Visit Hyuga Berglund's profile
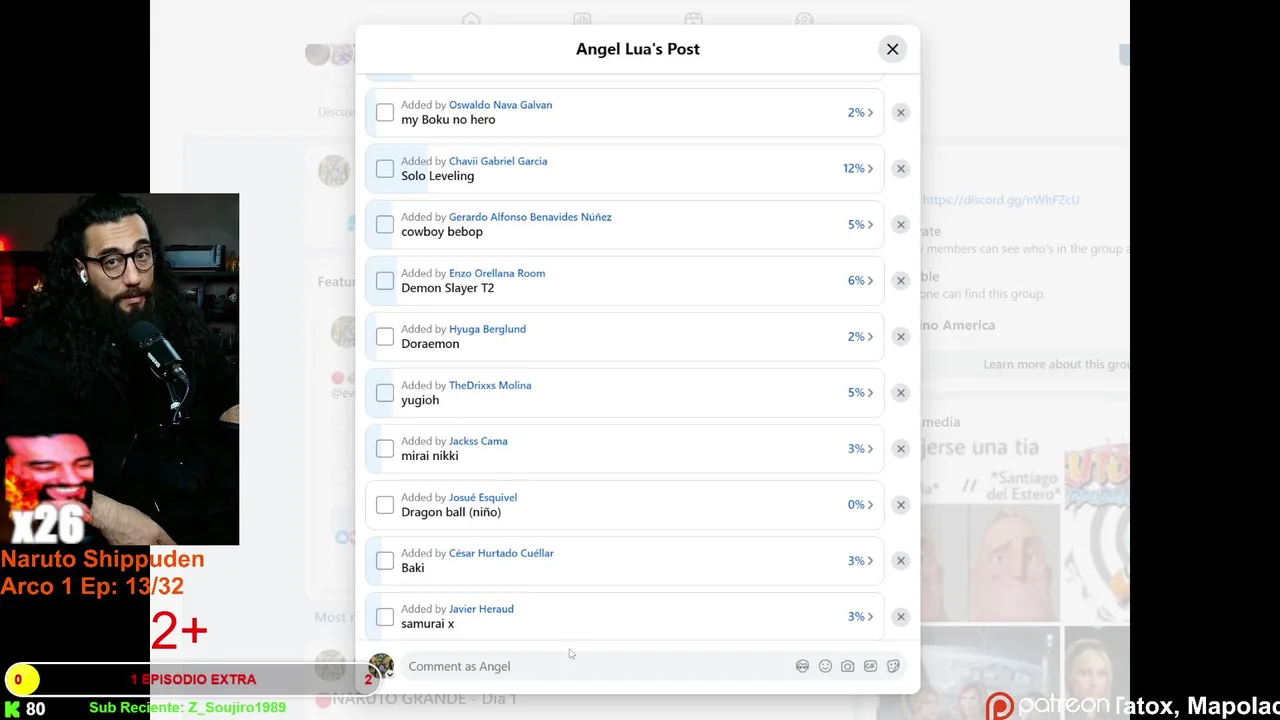 click(487, 329)
